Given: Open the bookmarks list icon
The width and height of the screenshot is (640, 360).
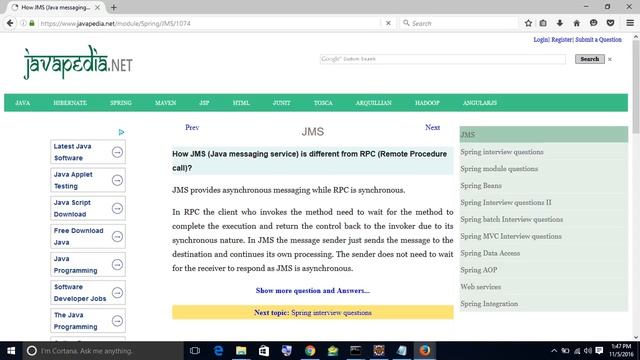Looking at the screenshot, I should tap(543, 23).
